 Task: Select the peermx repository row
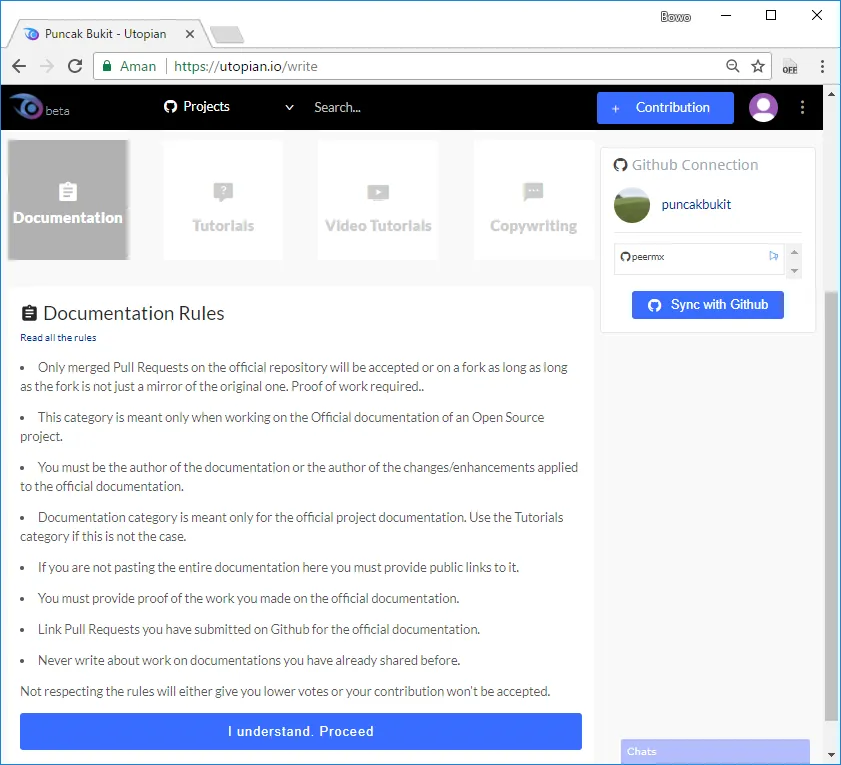click(699, 259)
